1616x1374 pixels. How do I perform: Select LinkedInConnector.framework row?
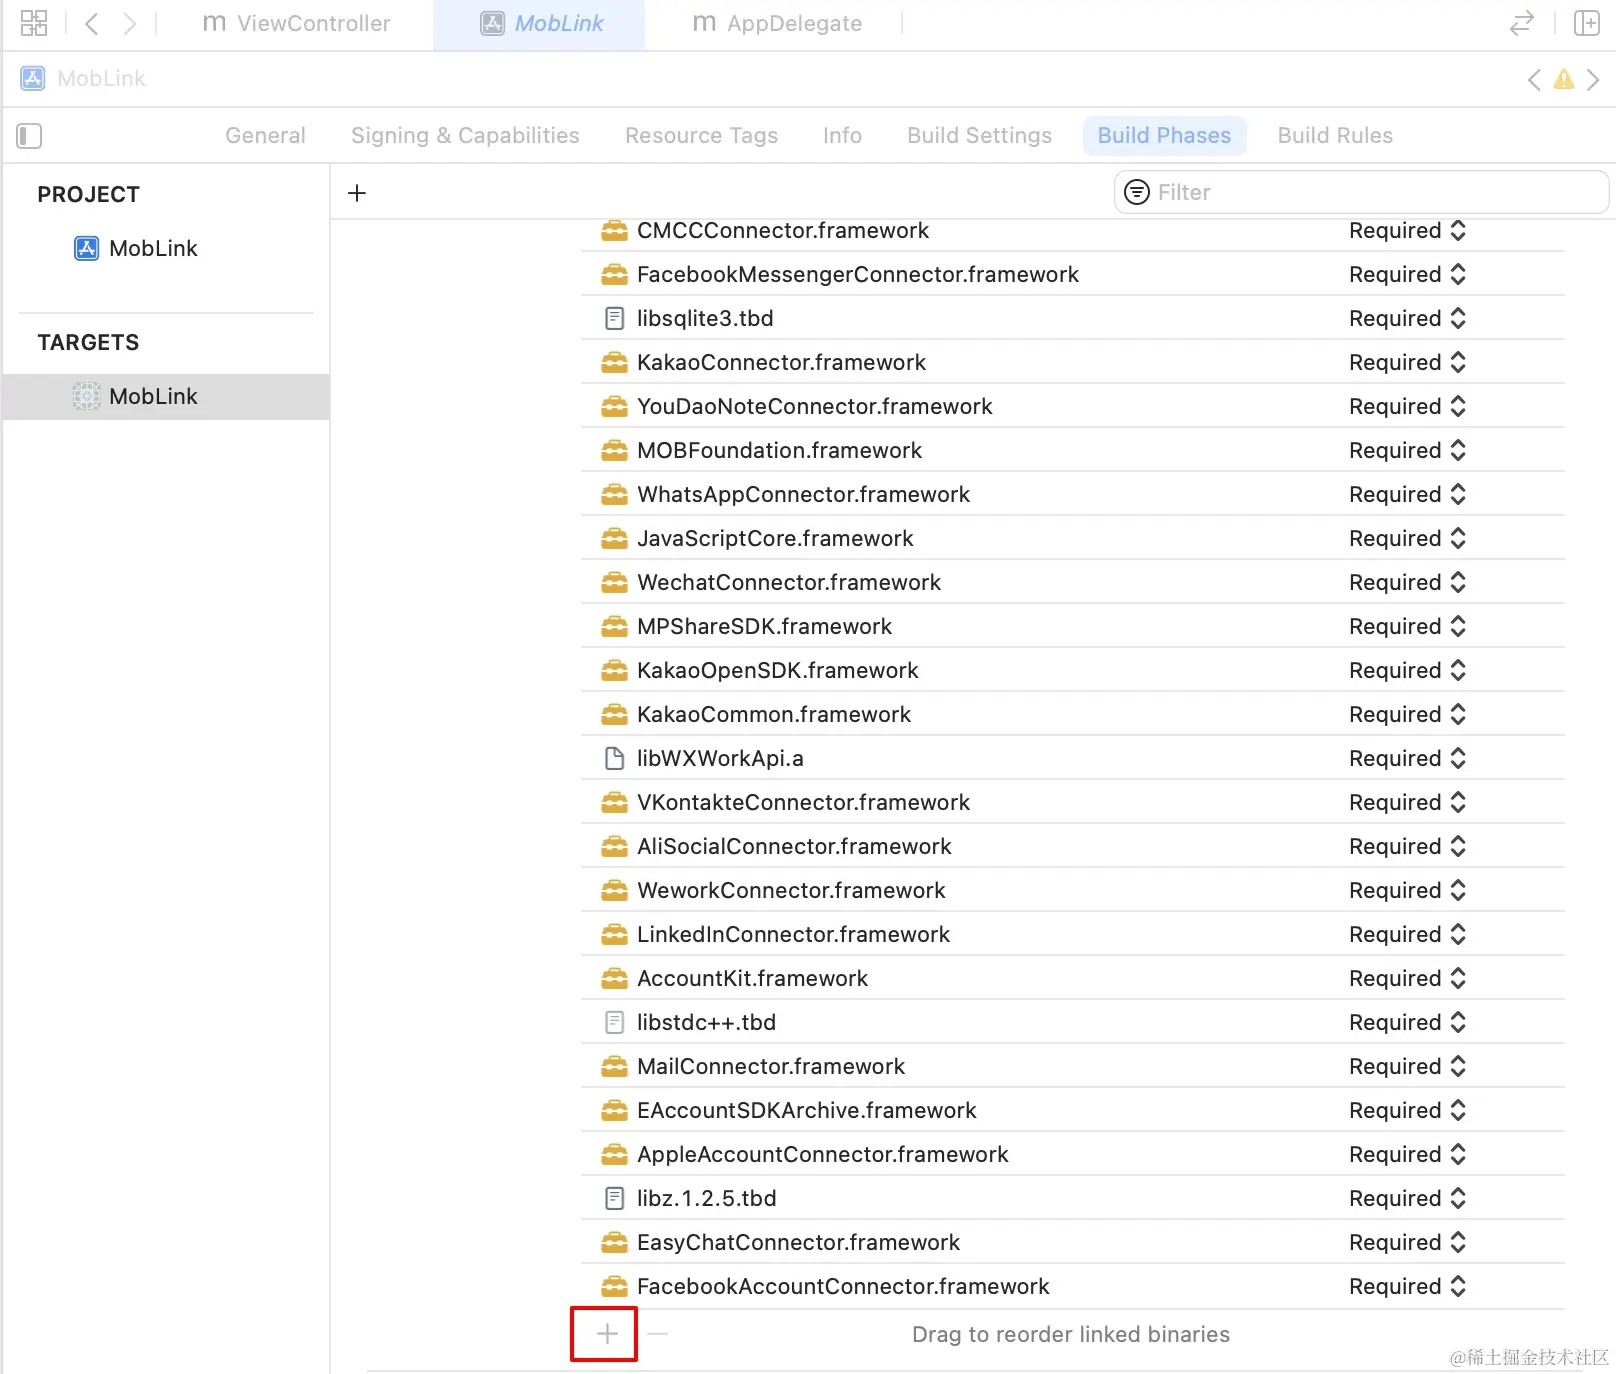pyautogui.click(x=1072, y=934)
